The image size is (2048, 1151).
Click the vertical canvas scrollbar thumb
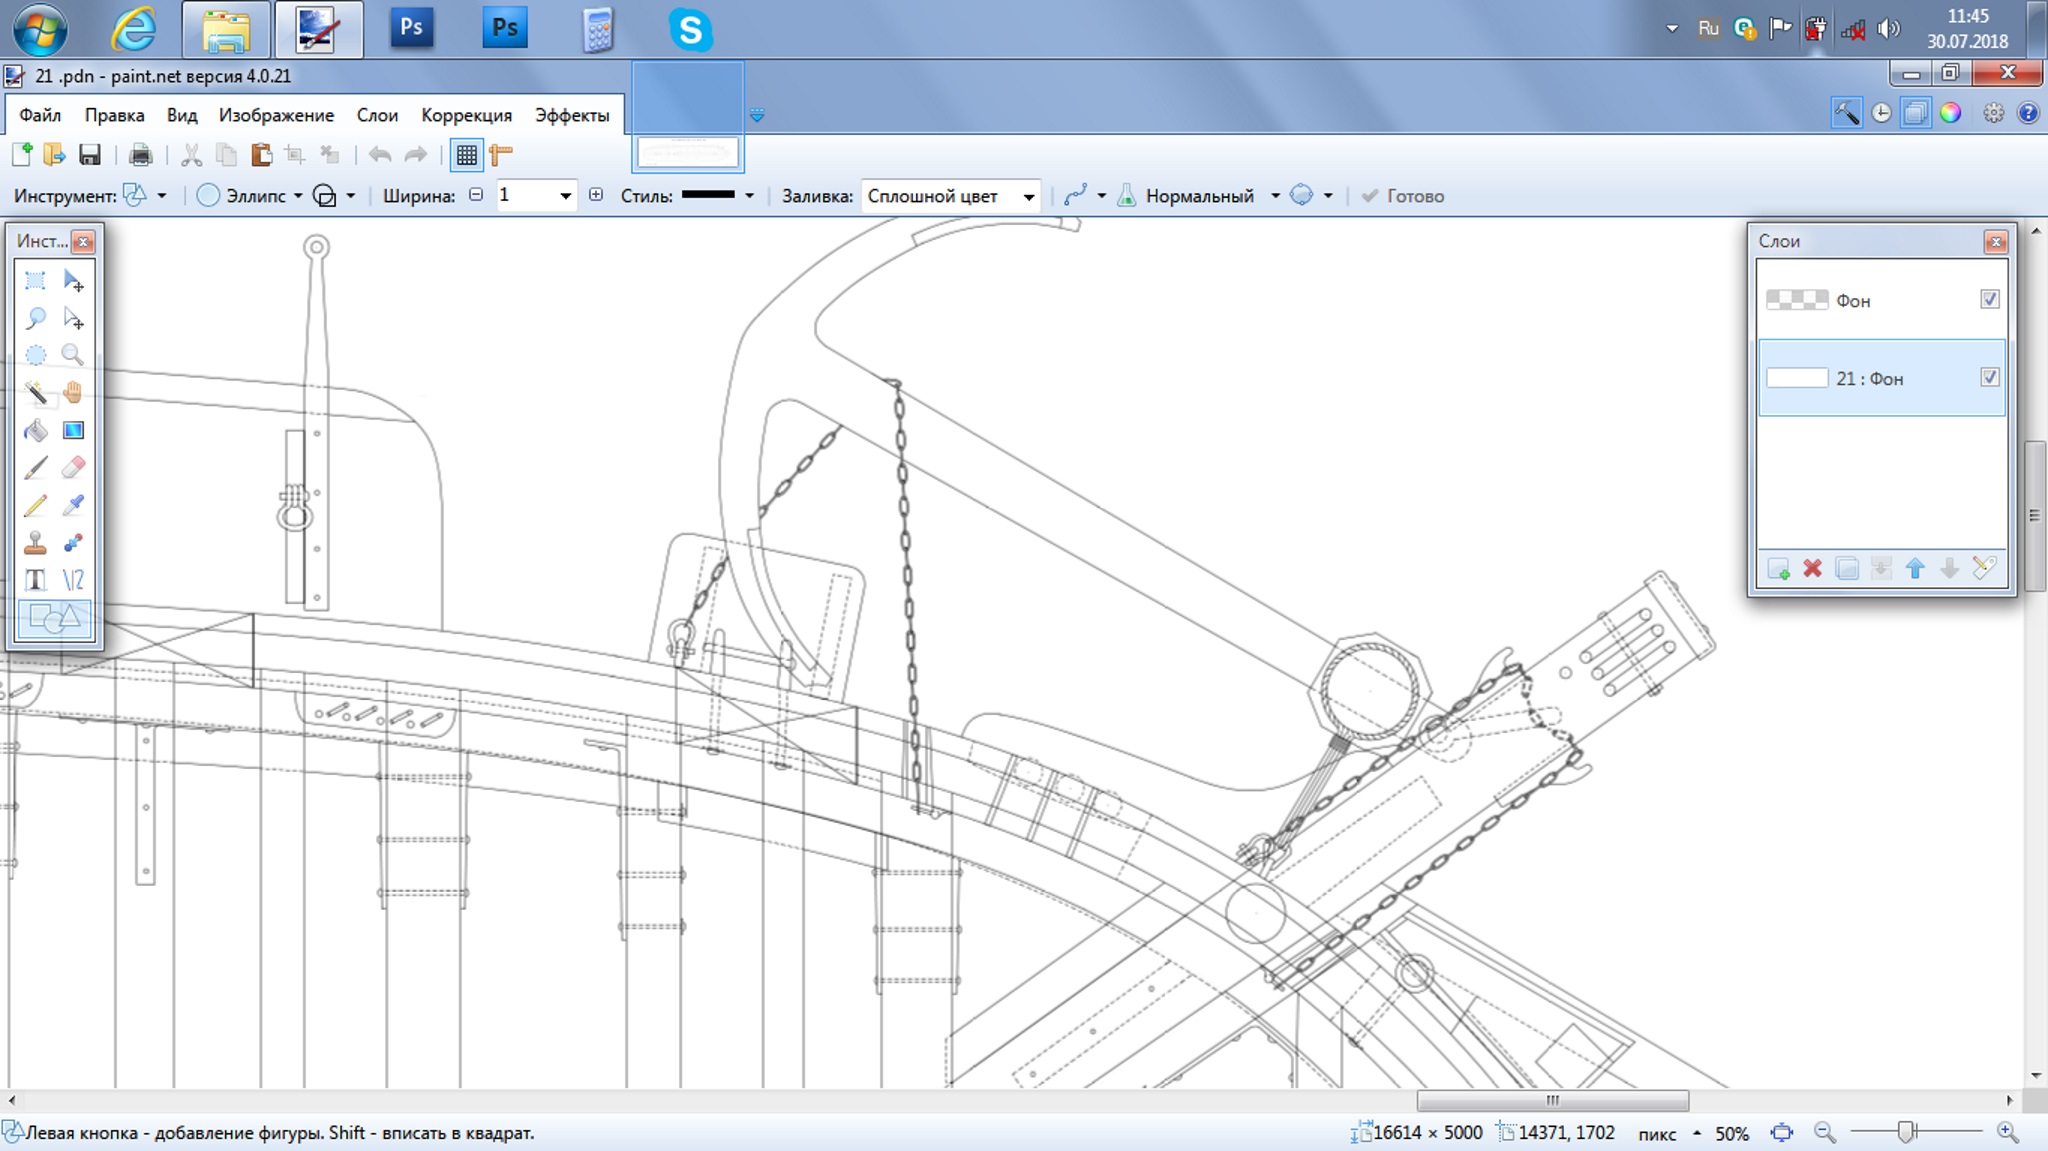tap(2035, 516)
